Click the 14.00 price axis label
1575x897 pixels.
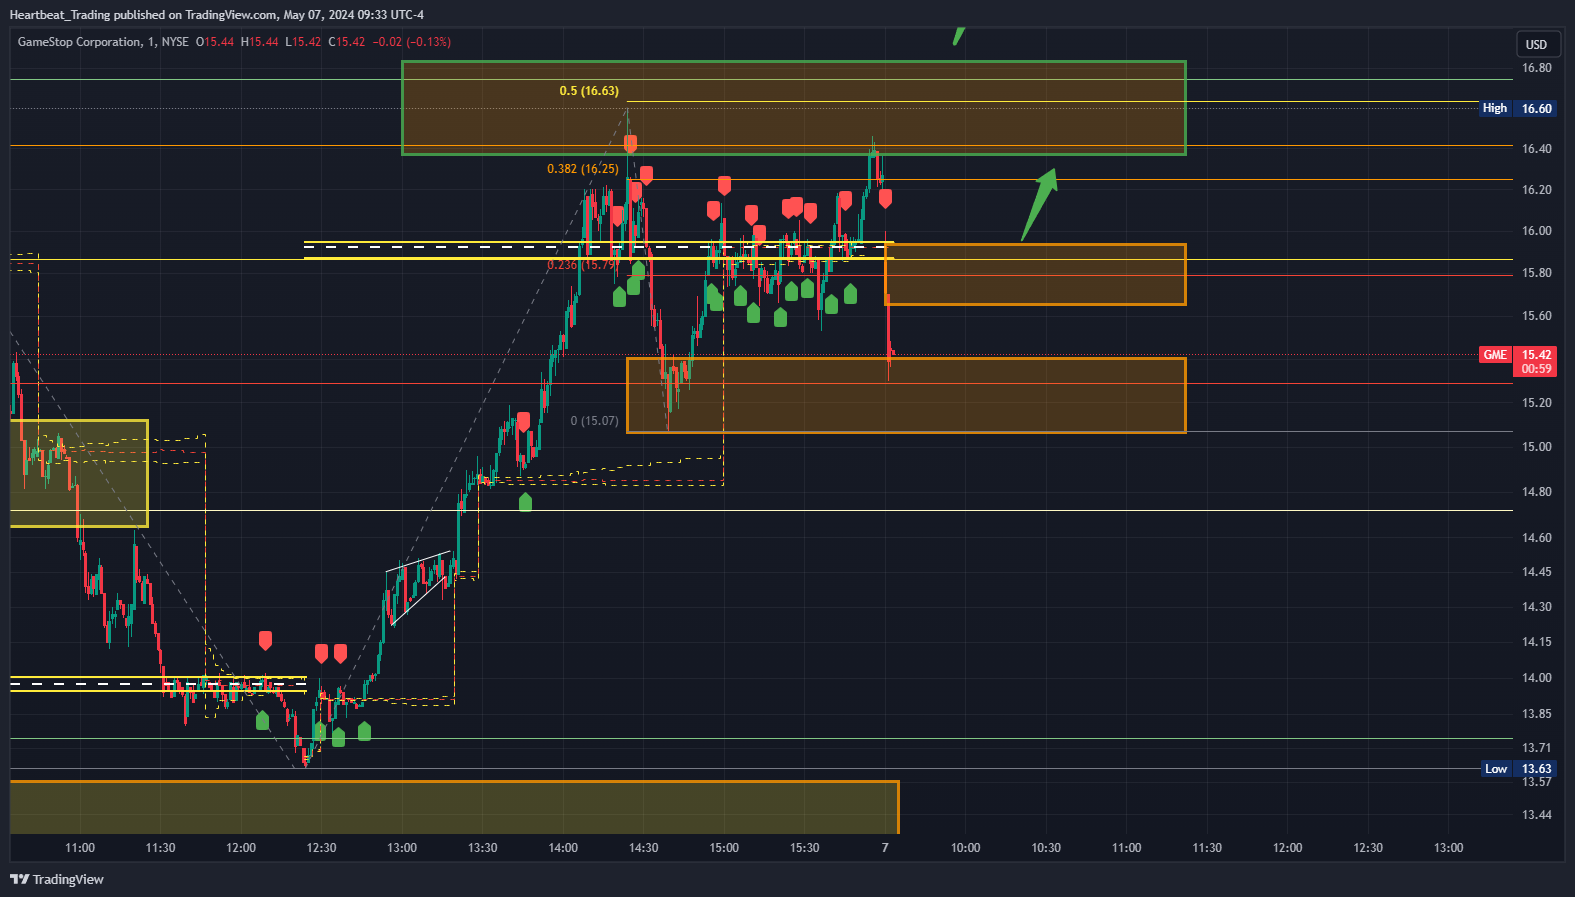tap(1537, 678)
